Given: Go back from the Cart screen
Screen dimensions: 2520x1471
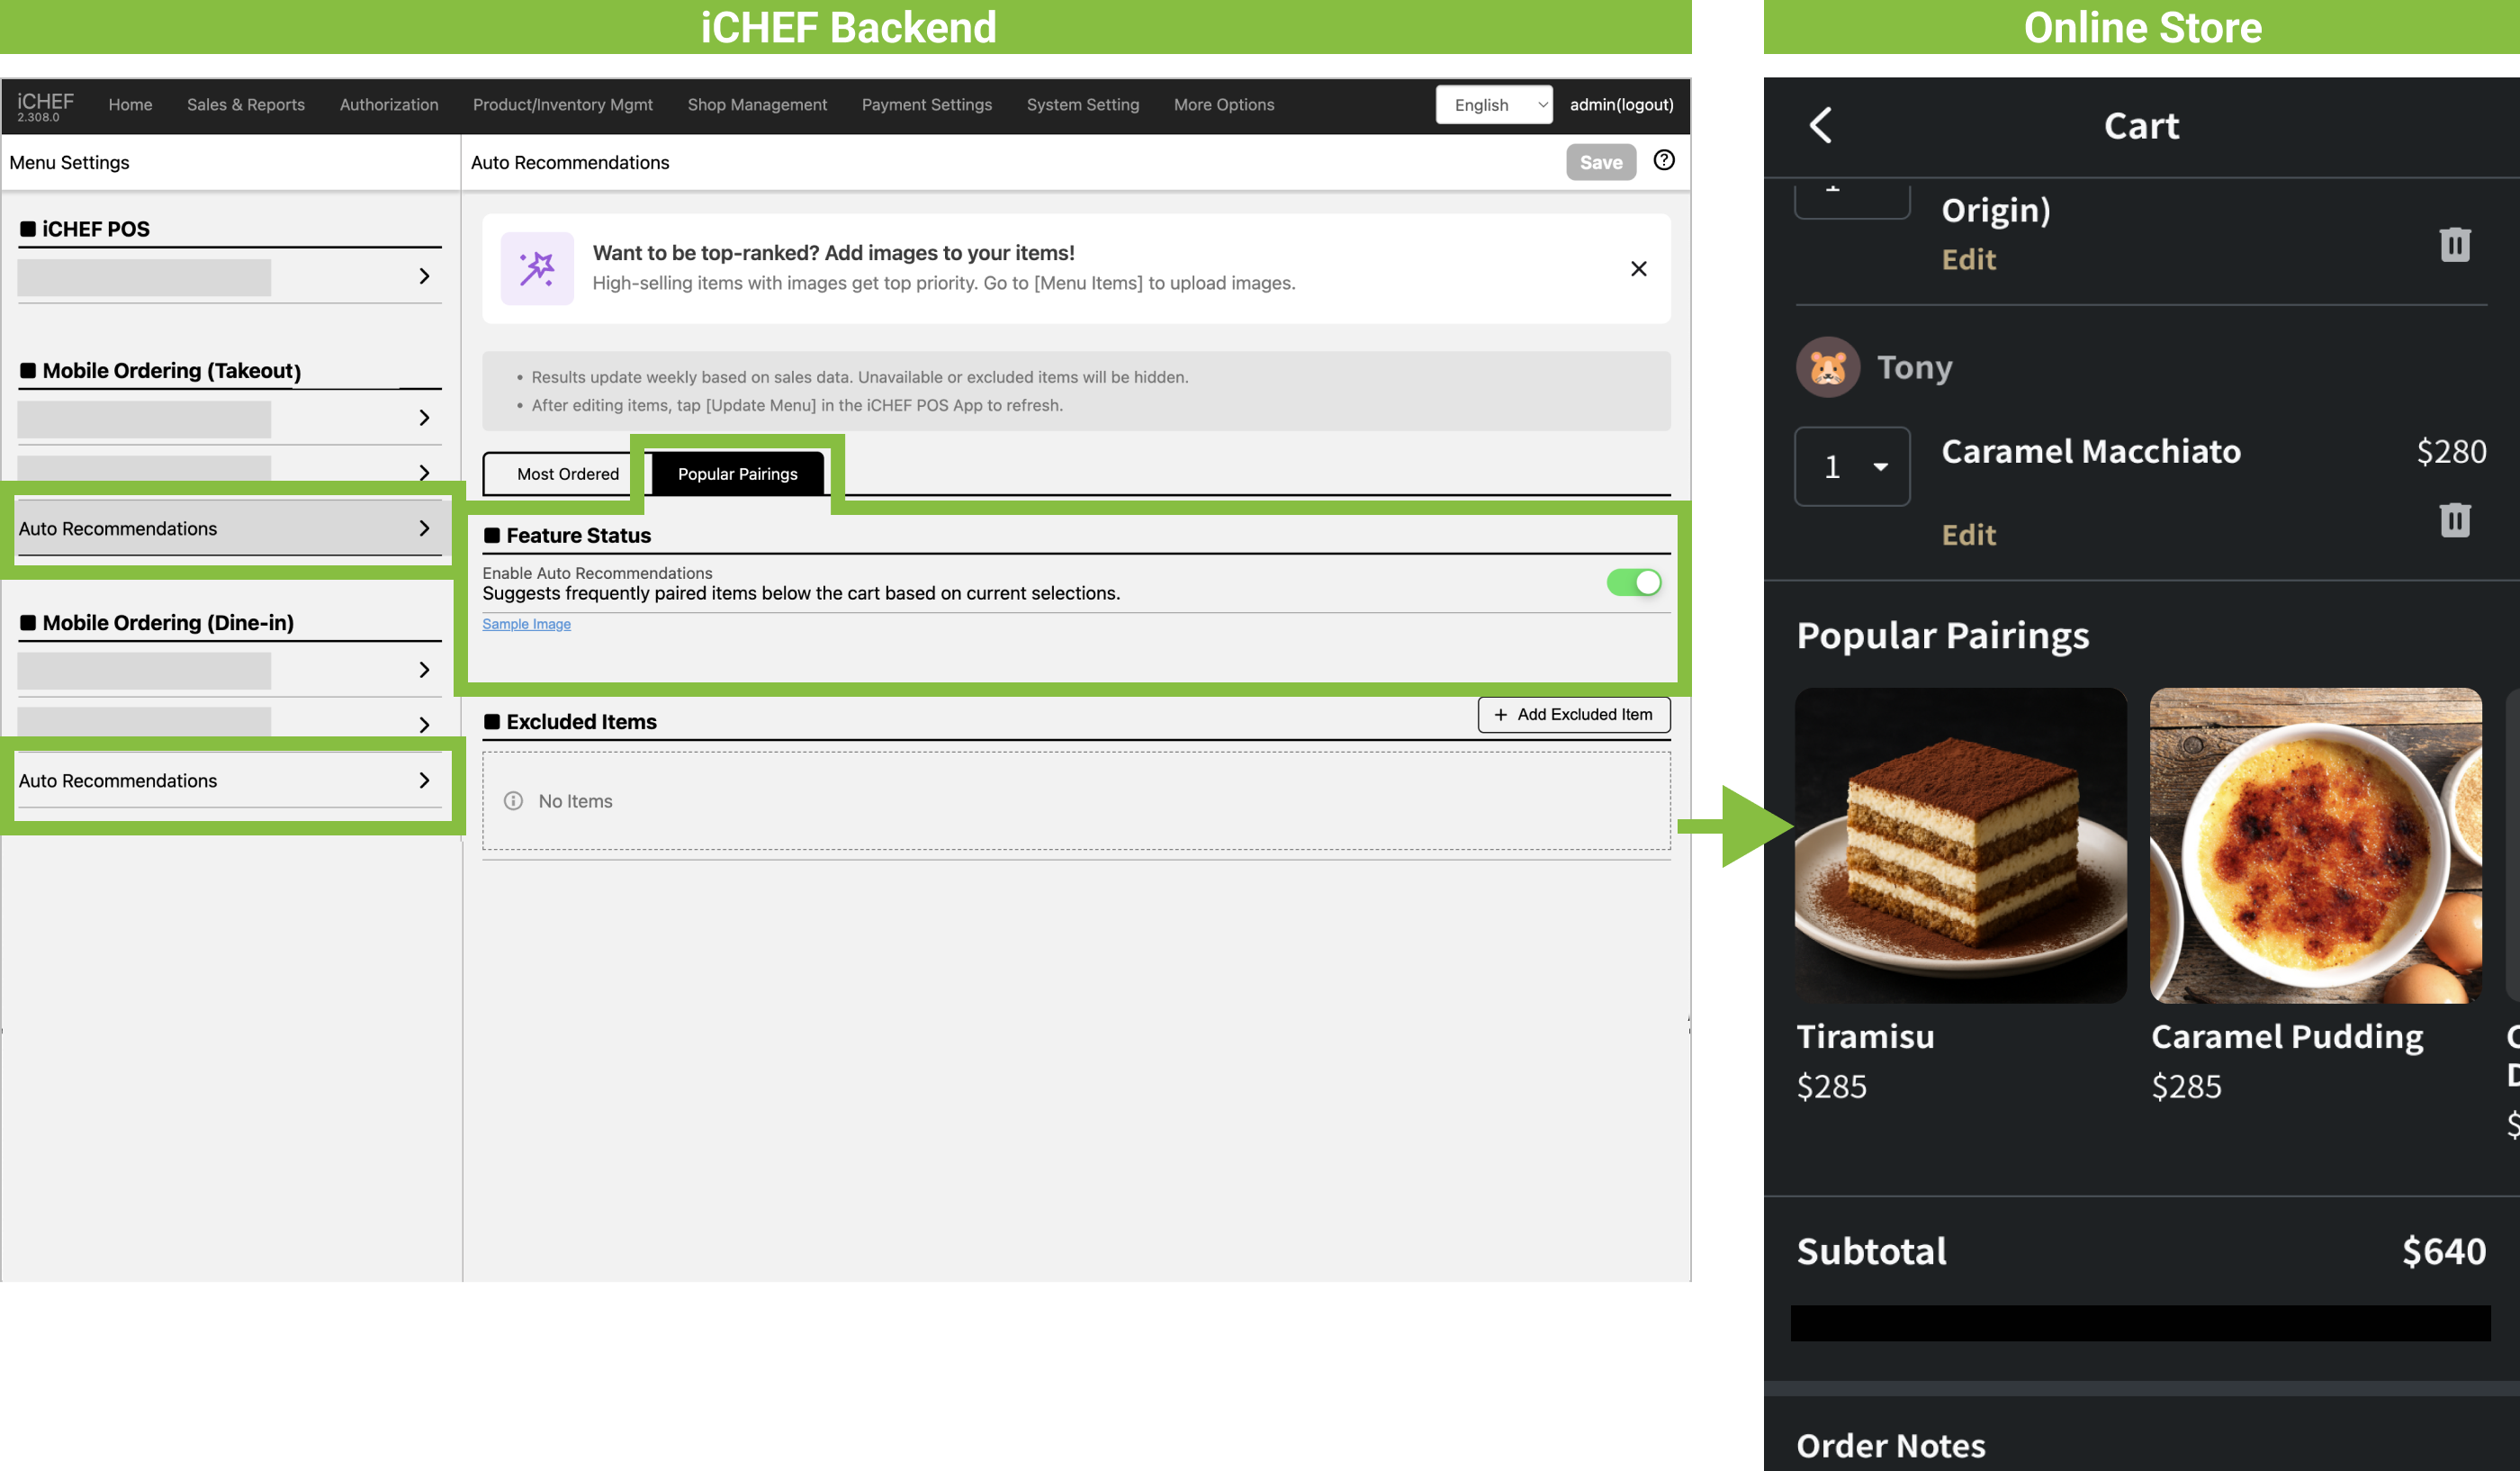Looking at the screenshot, I should (1821, 126).
